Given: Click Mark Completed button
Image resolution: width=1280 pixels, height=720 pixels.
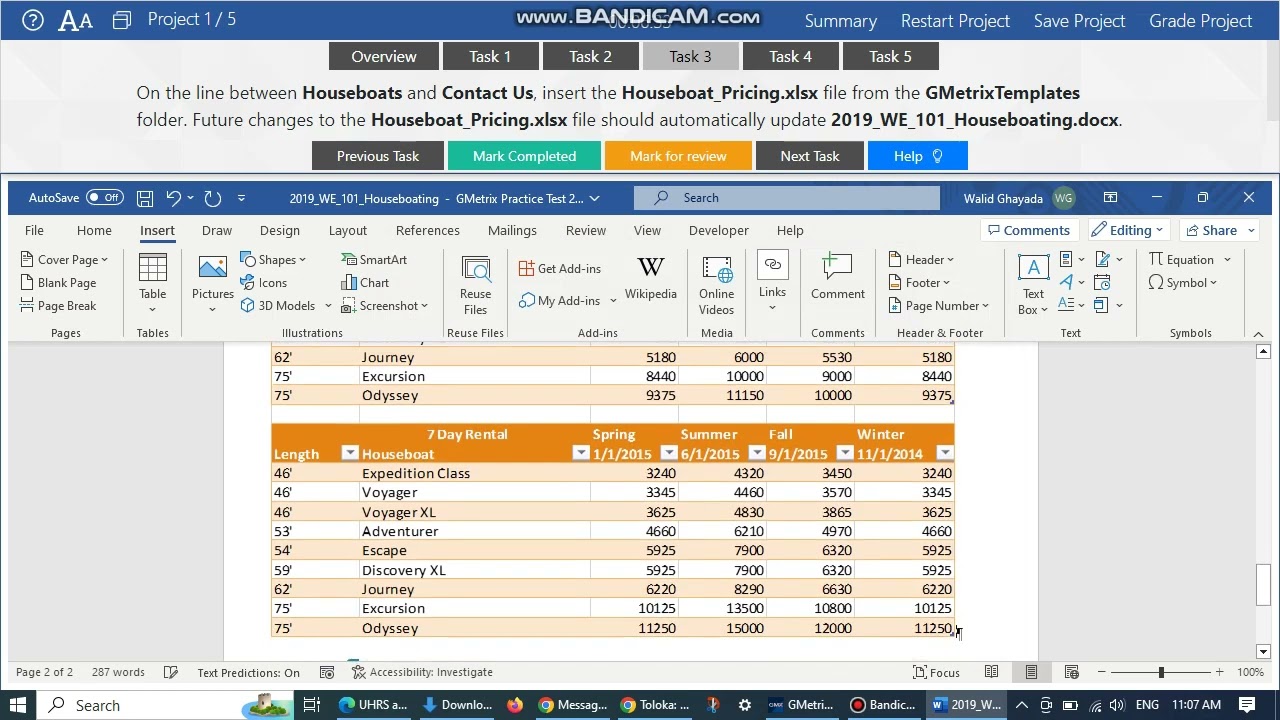Looking at the screenshot, I should click(524, 156).
